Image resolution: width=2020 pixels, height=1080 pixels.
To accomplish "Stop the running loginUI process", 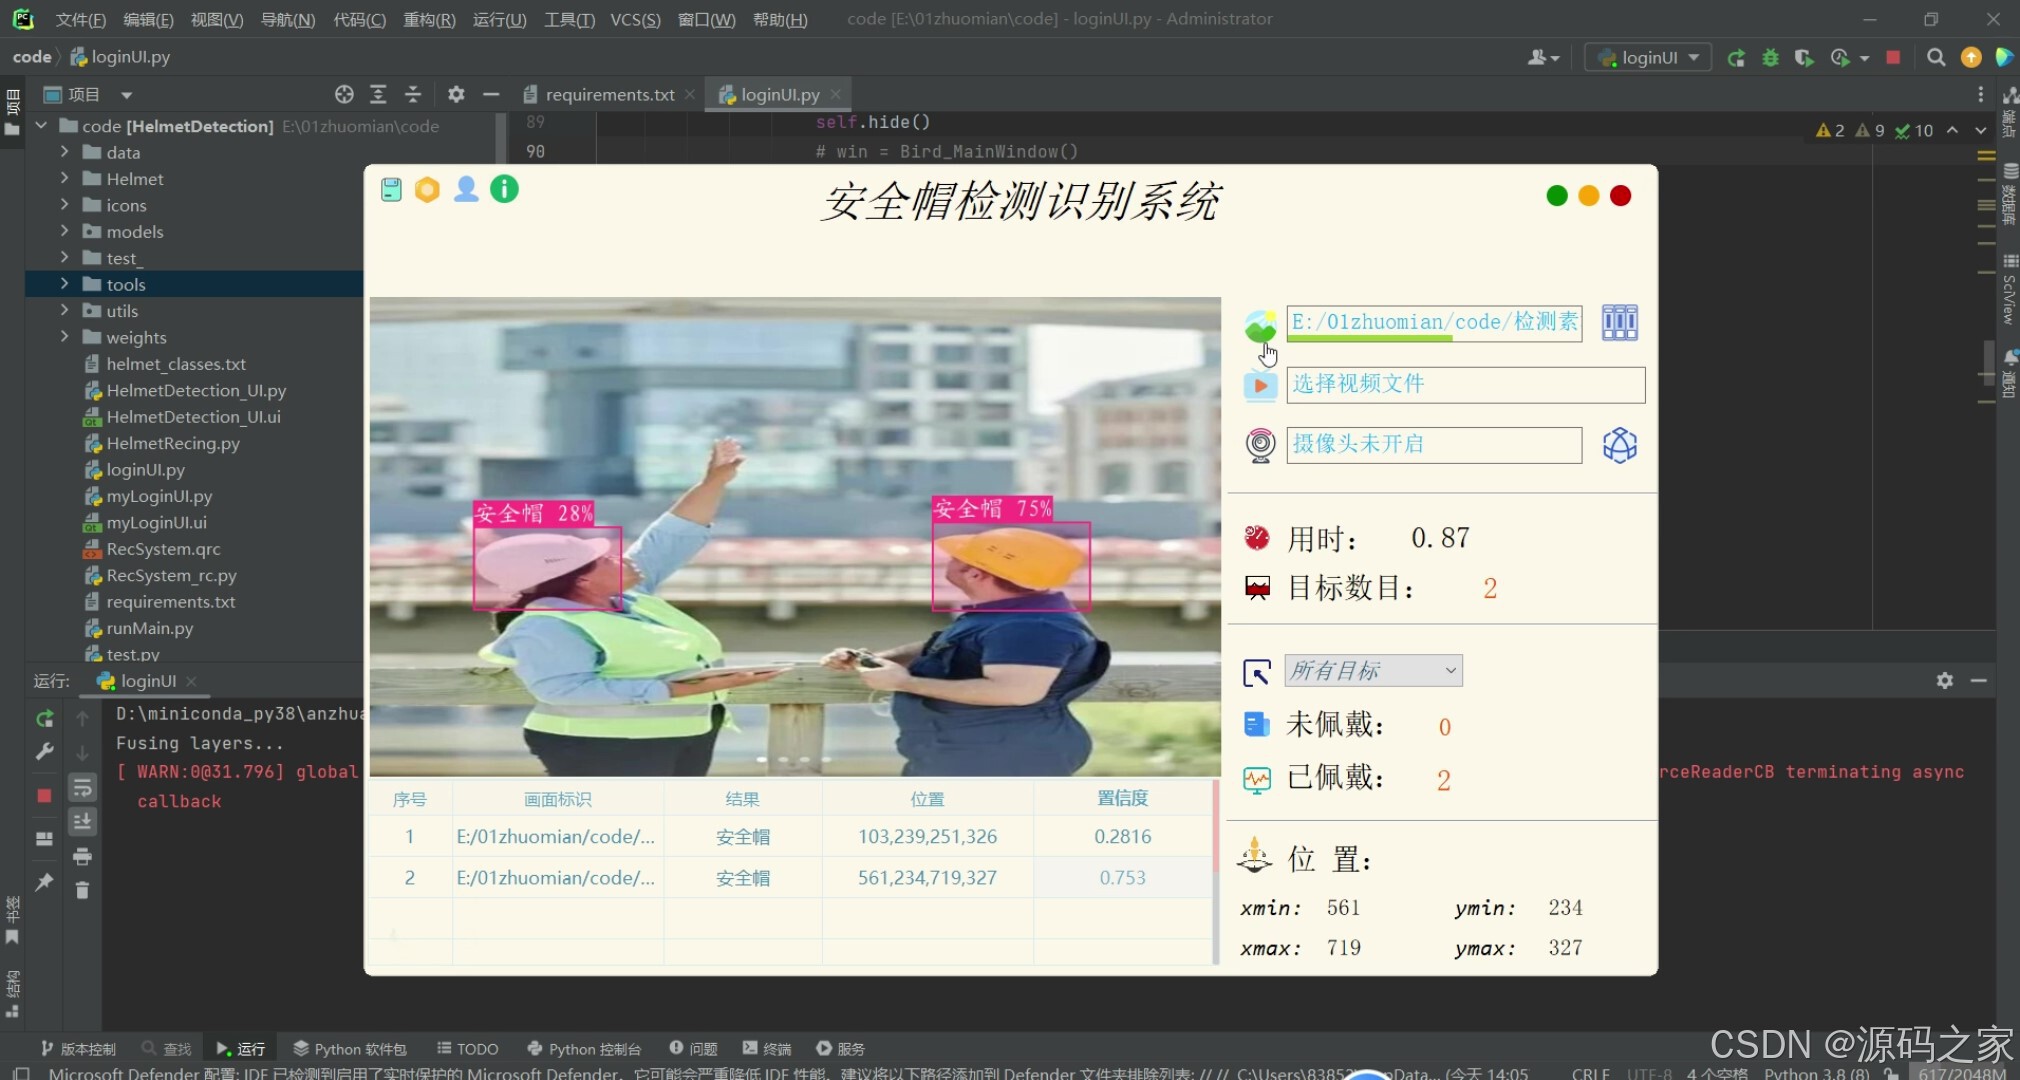I will click(x=44, y=796).
